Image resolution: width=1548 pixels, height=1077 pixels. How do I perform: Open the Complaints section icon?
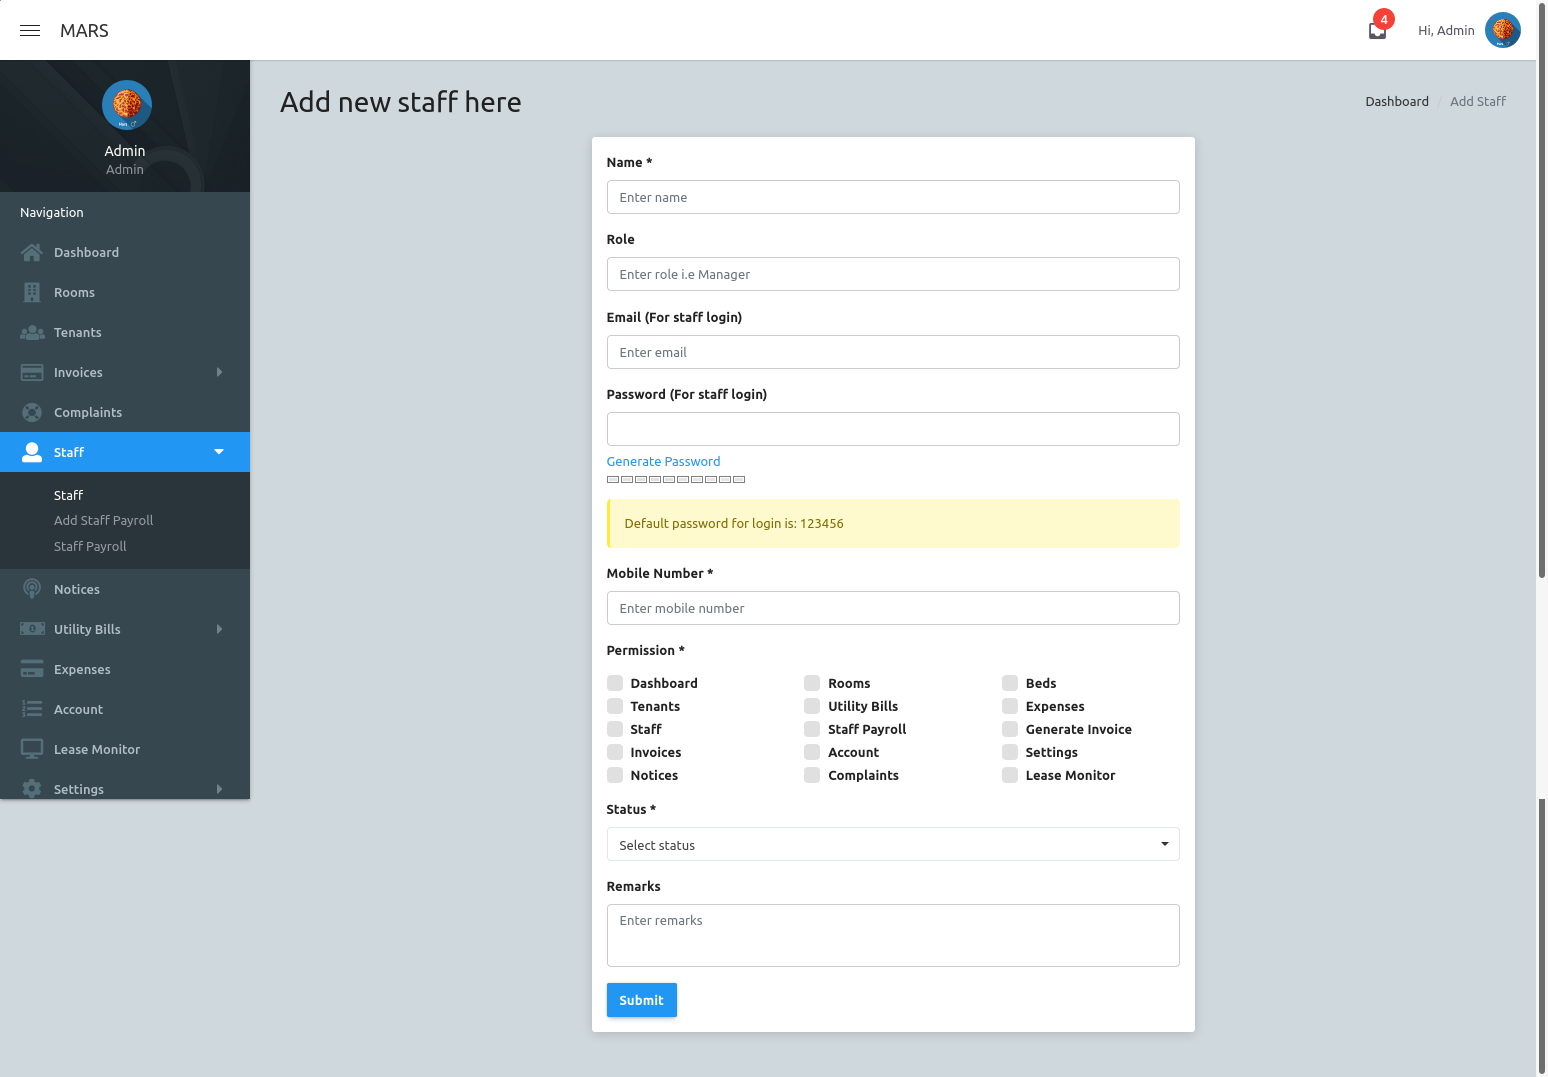(x=33, y=412)
